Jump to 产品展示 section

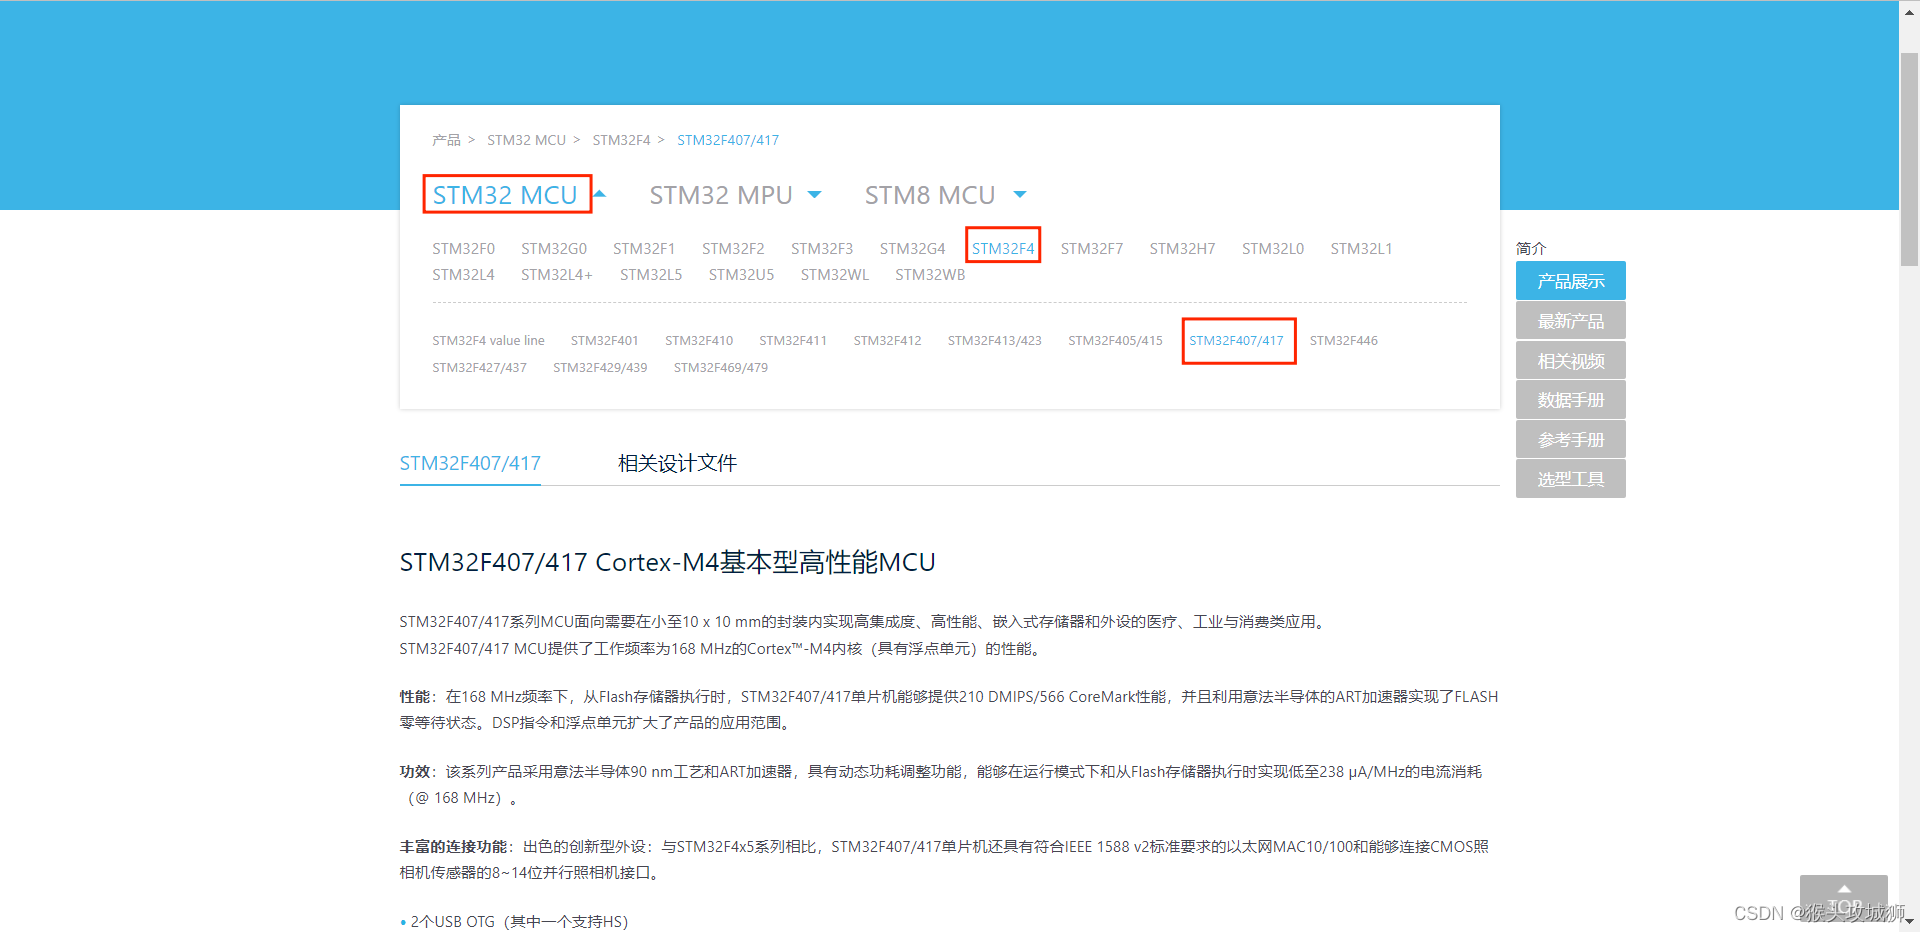1571,281
